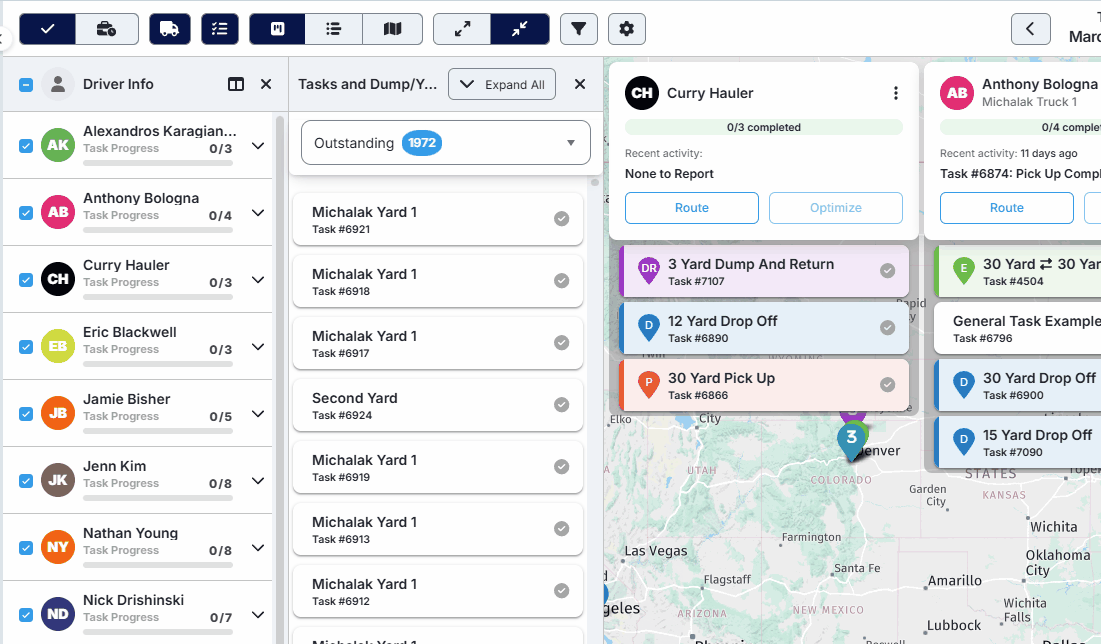The width and height of the screenshot is (1101, 644).
Task: Toggle the select-all drivers checkbox
Action: pos(26,85)
